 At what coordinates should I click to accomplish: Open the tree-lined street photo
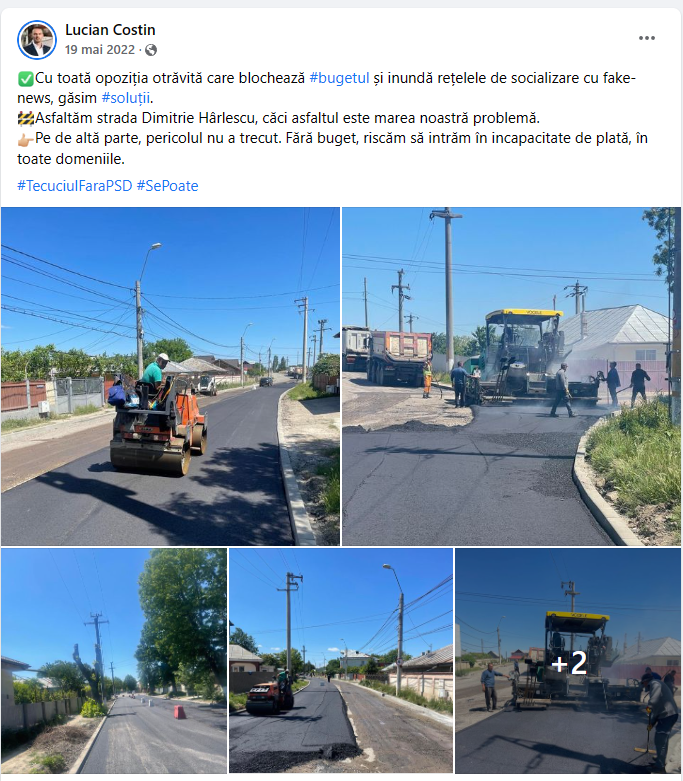tap(114, 661)
